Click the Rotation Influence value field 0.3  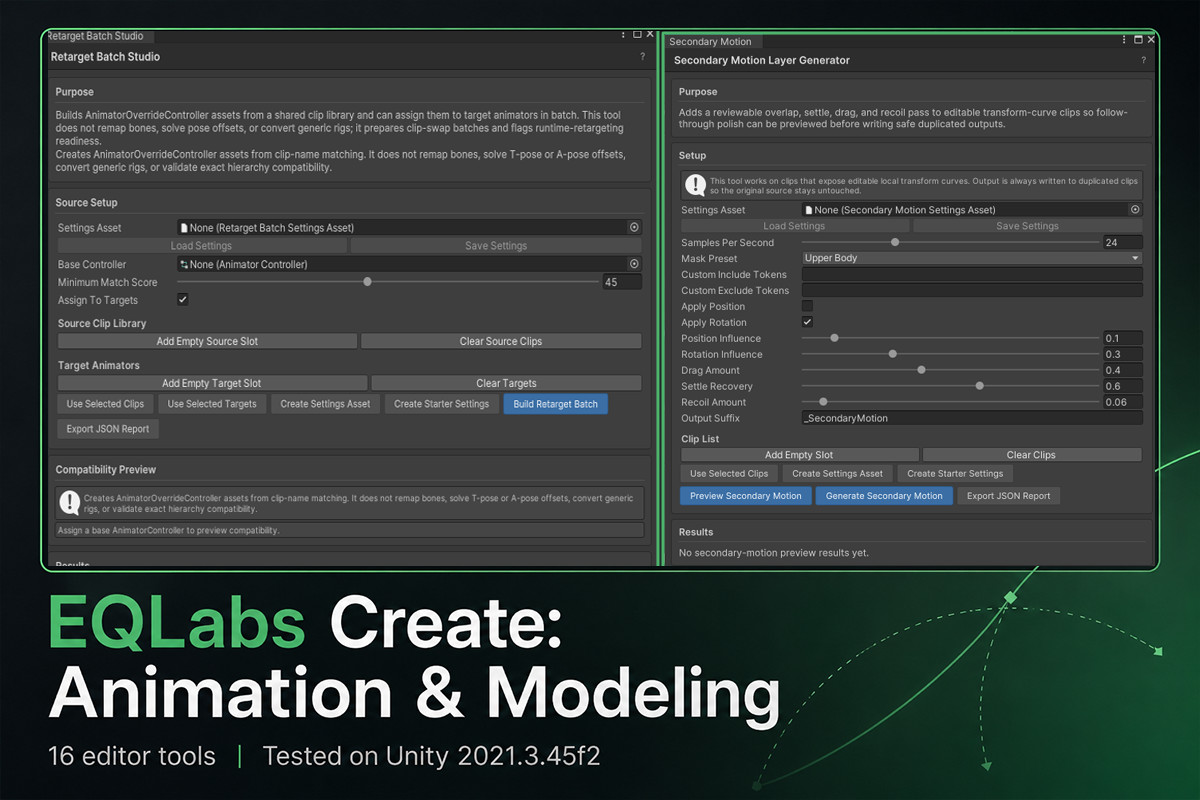[1123, 354]
